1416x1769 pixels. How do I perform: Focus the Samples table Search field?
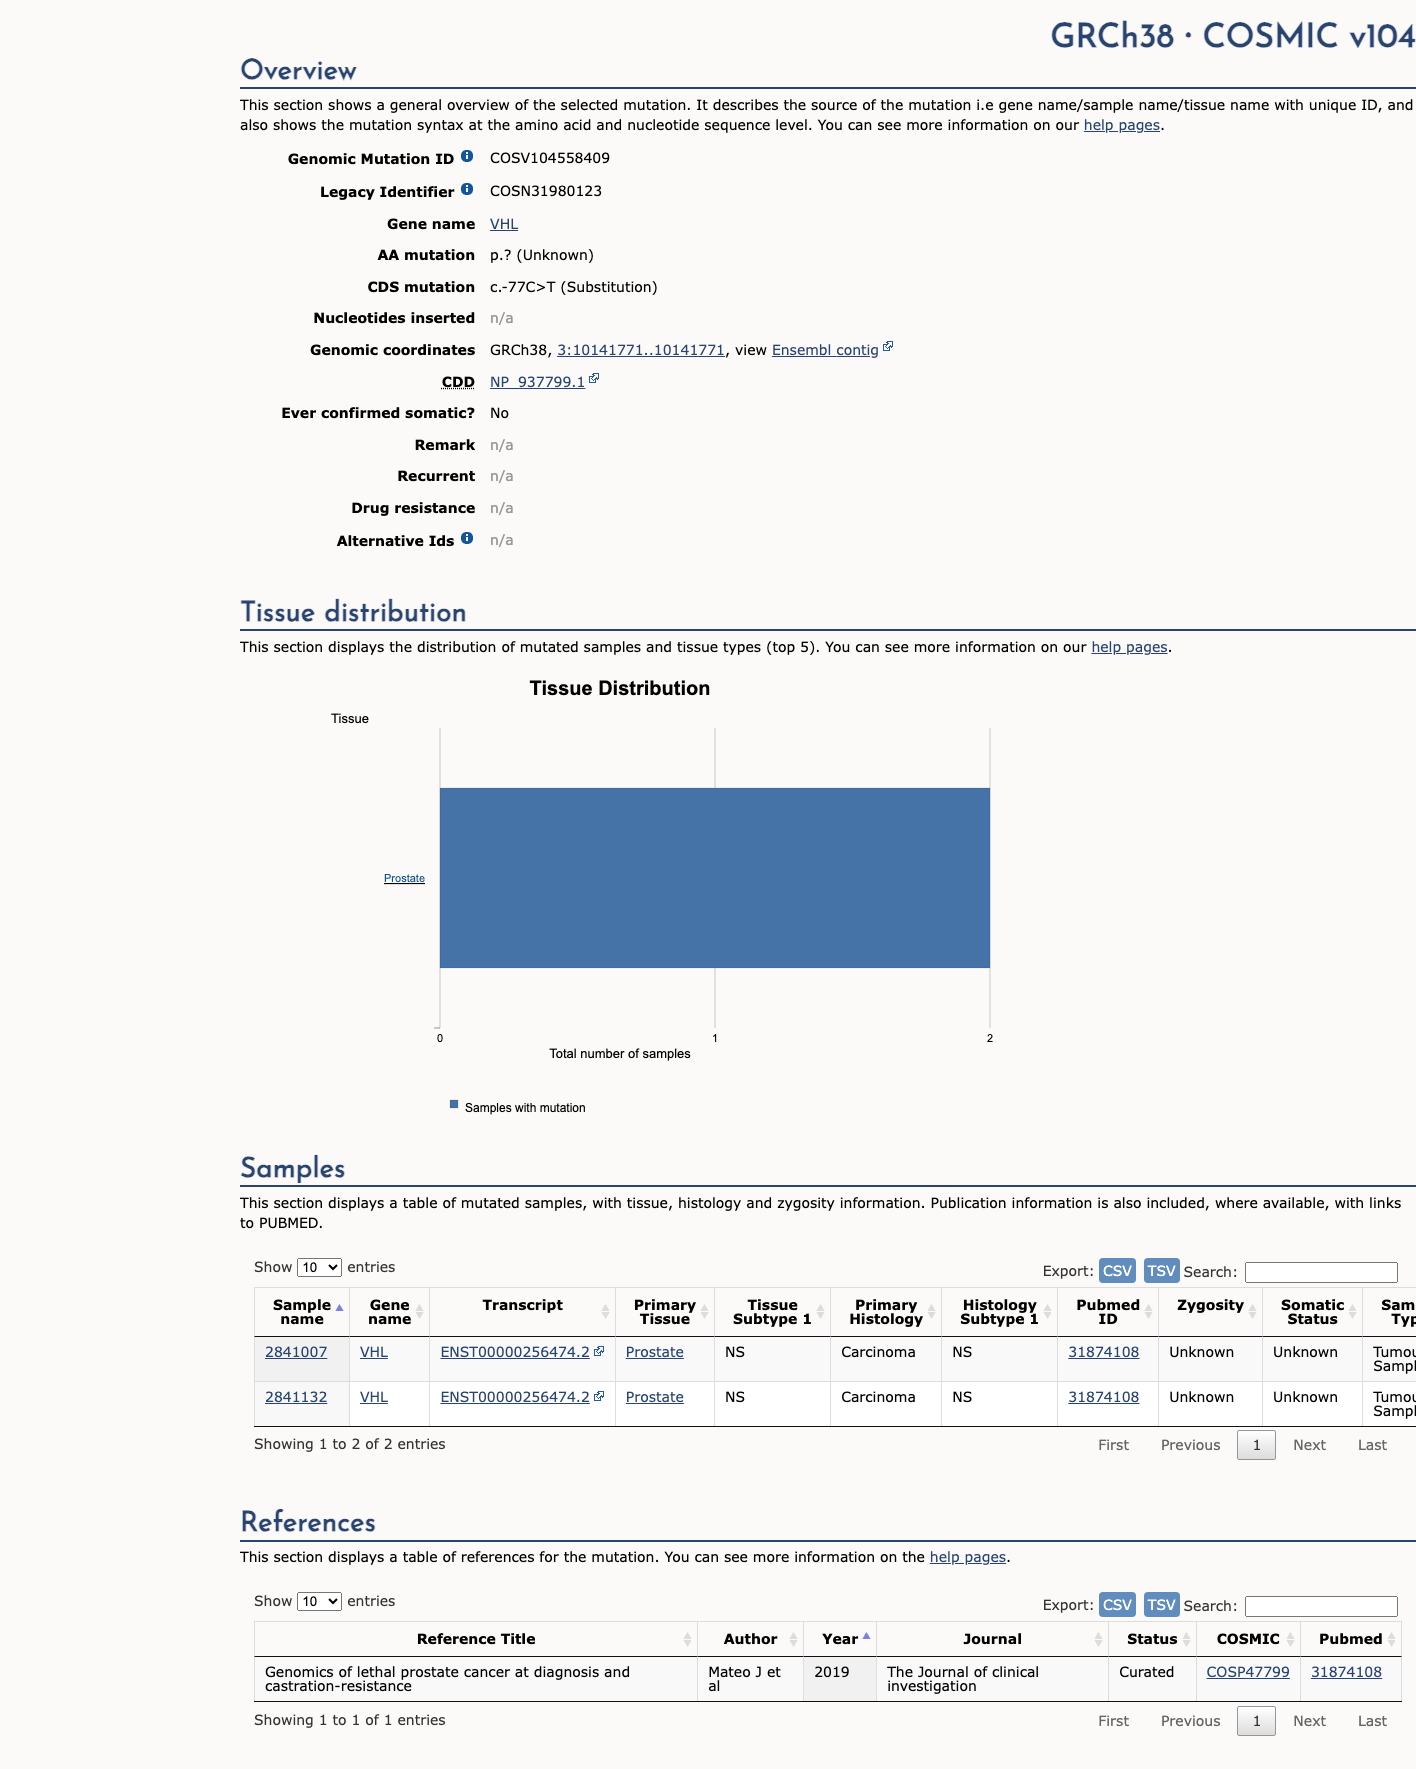(x=1321, y=1272)
